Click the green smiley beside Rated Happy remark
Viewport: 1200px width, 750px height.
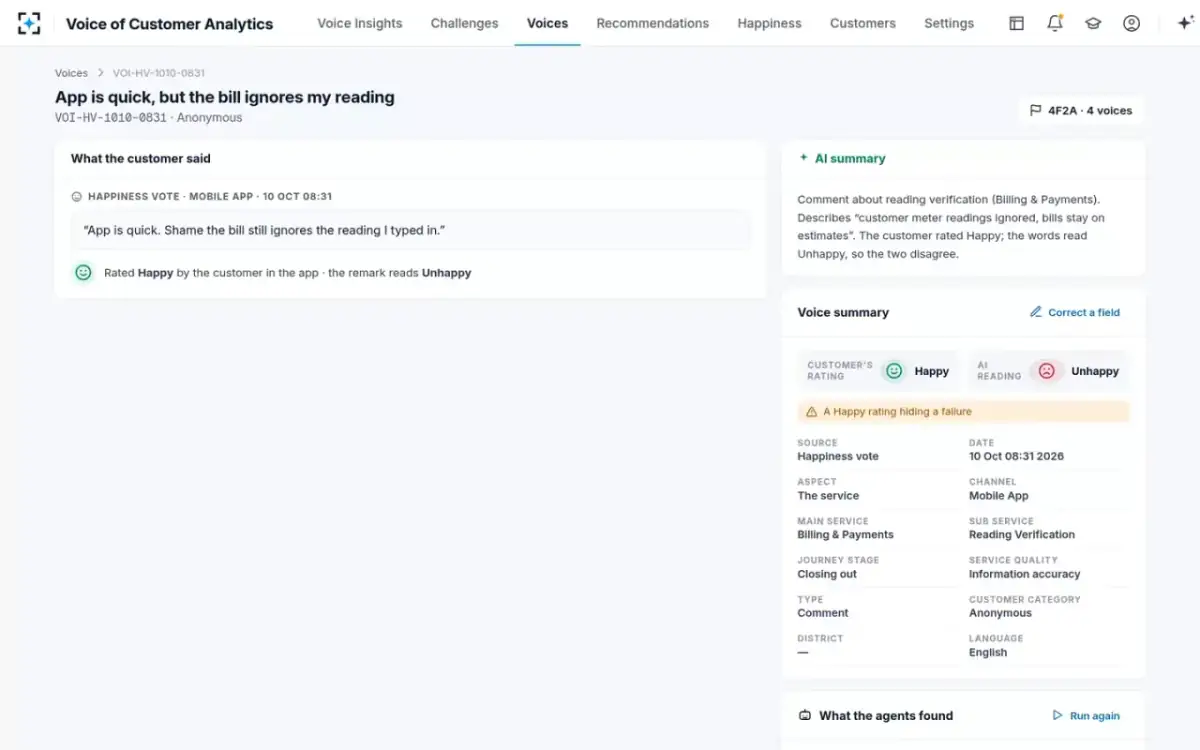pyautogui.click(x=84, y=272)
